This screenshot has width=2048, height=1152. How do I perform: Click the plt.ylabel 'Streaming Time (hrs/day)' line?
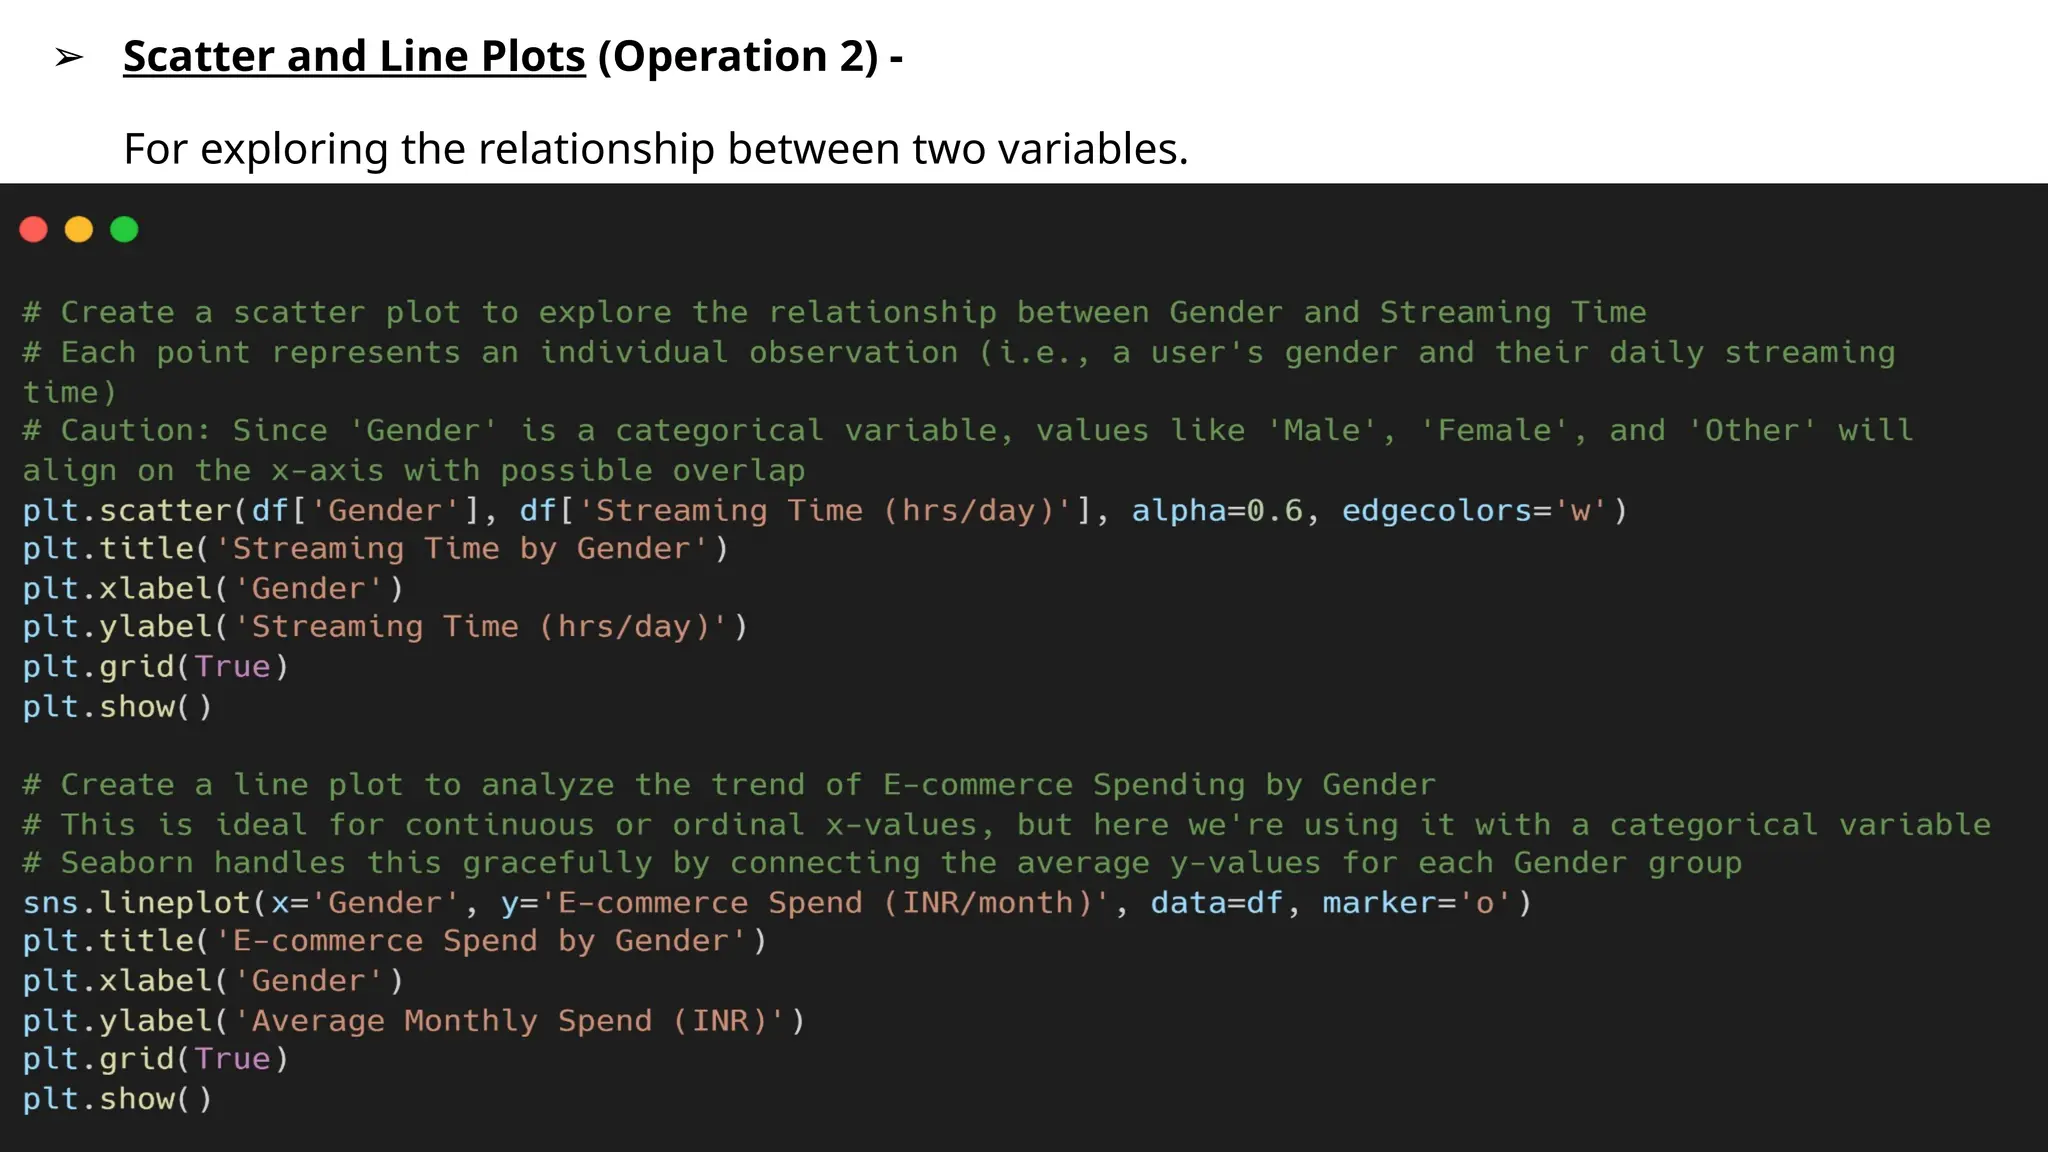pyautogui.click(x=385, y=627)
